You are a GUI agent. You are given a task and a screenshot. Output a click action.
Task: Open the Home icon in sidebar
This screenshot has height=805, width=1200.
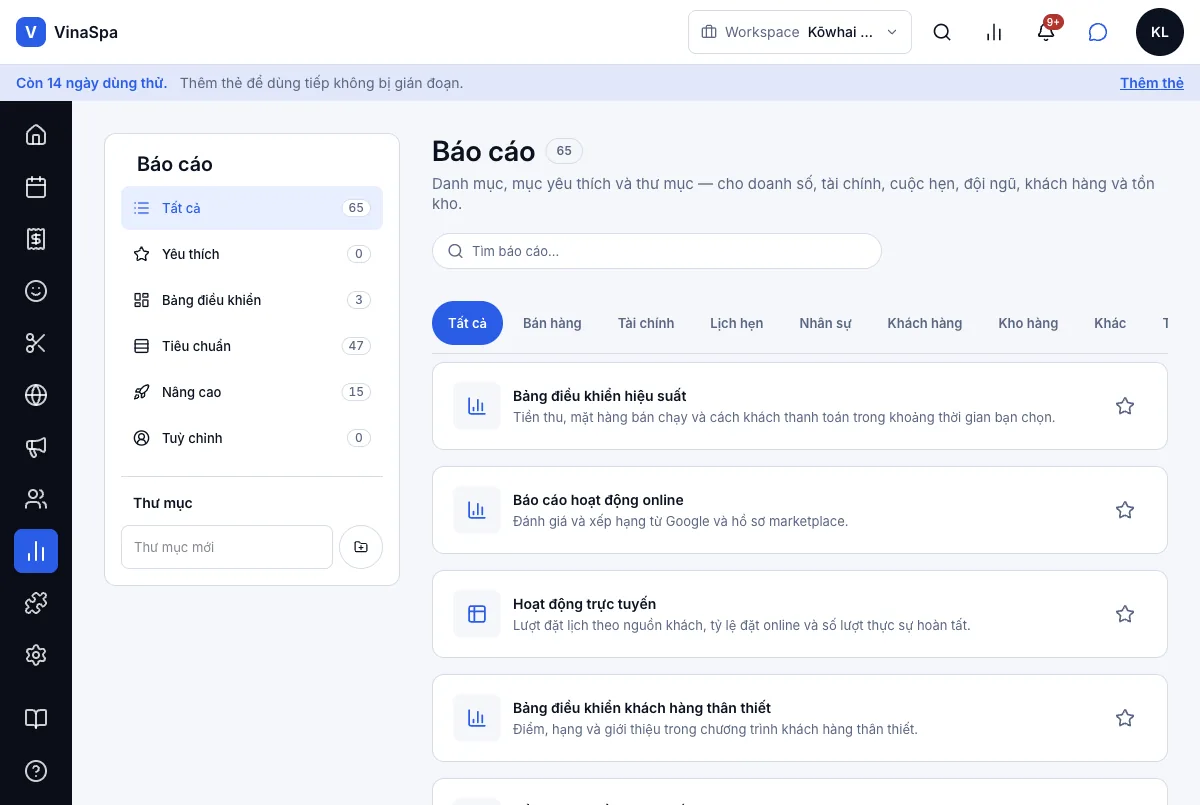click(36, 134)
